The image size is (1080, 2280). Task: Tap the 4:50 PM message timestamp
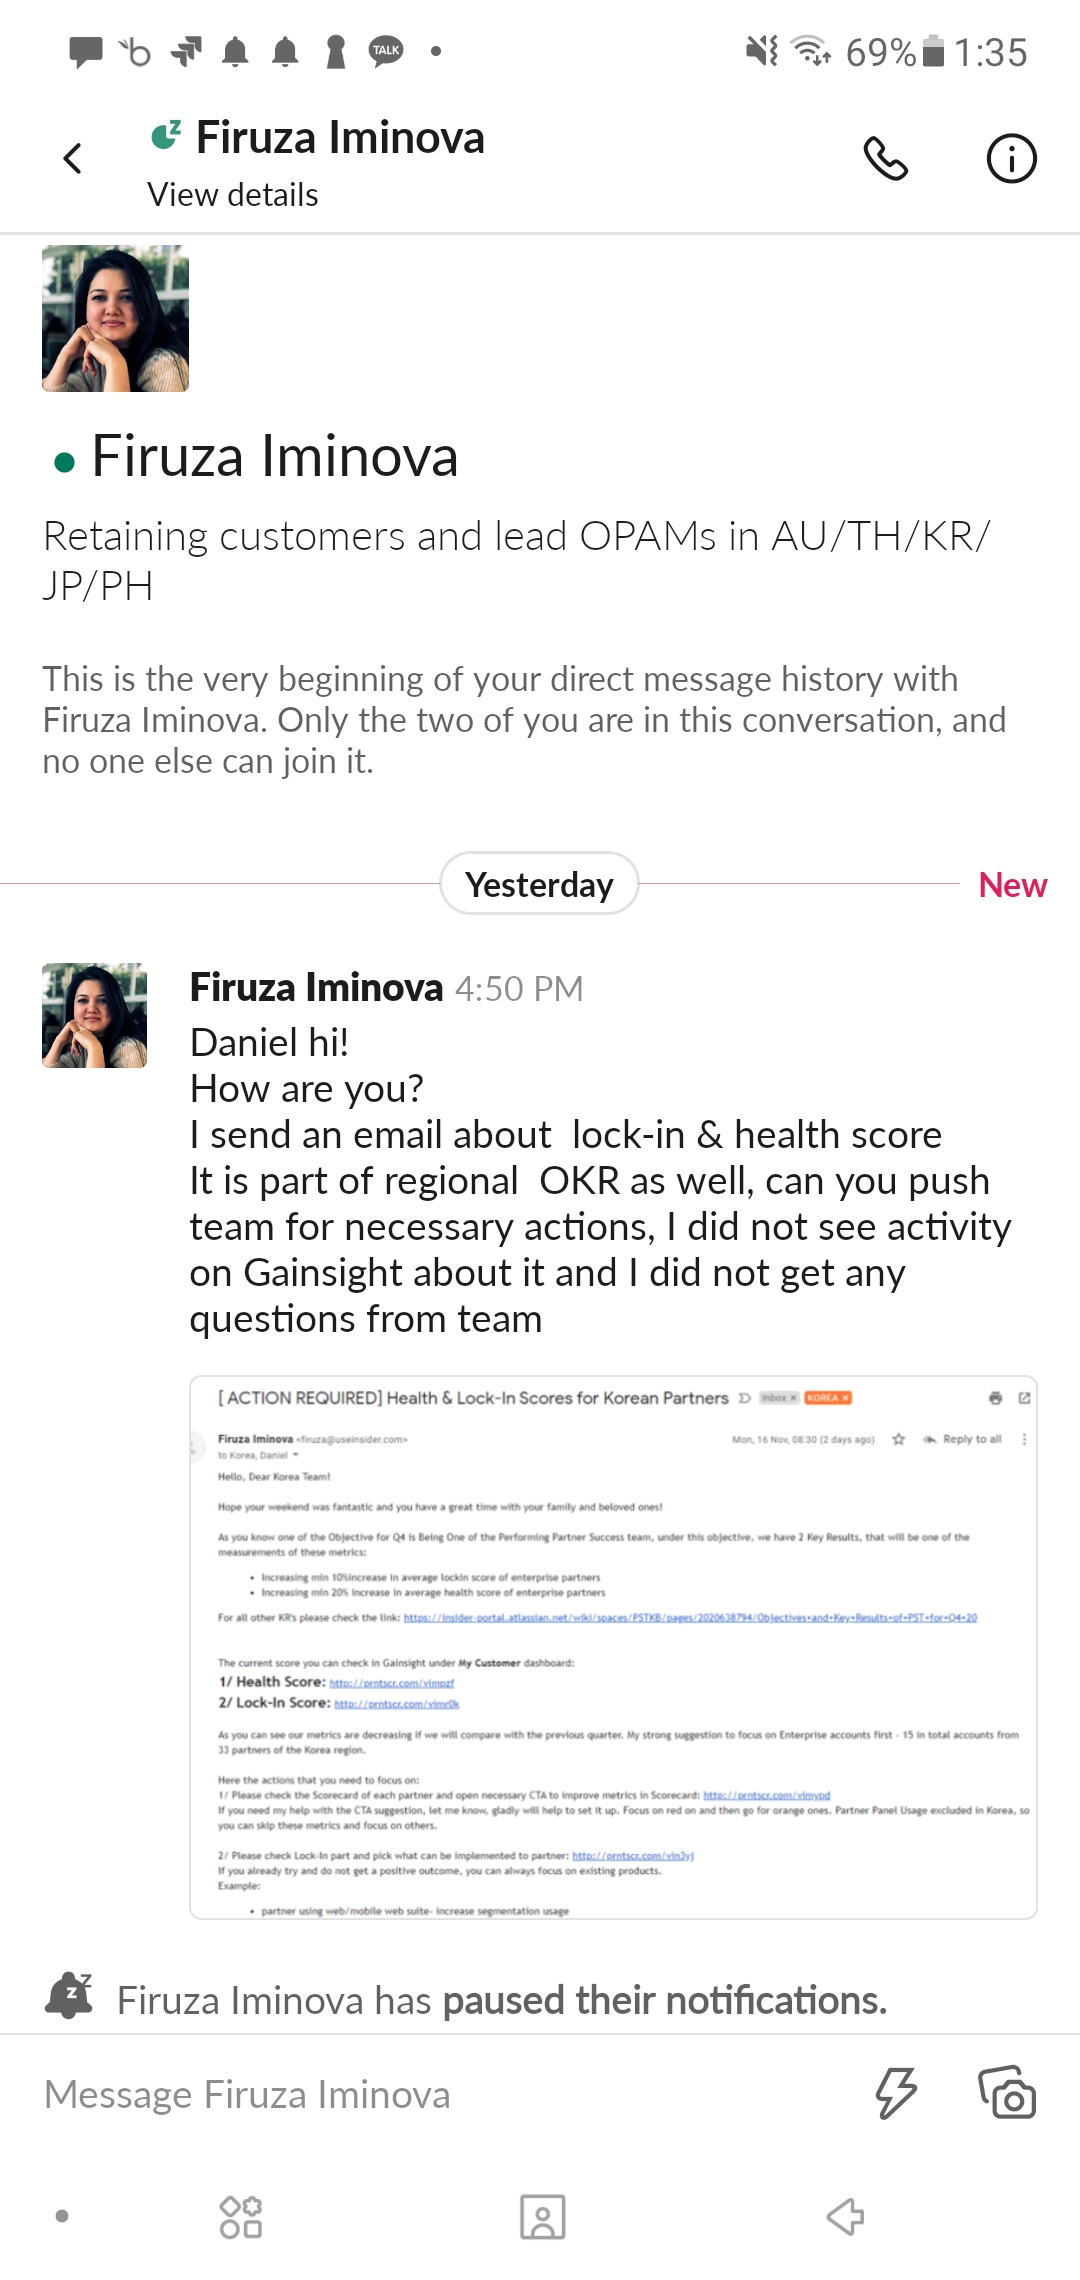519,989
